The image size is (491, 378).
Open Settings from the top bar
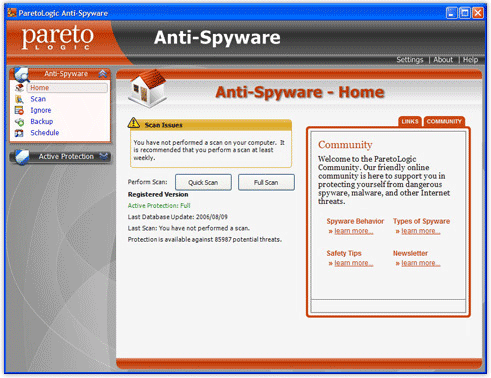pos(410,60)
